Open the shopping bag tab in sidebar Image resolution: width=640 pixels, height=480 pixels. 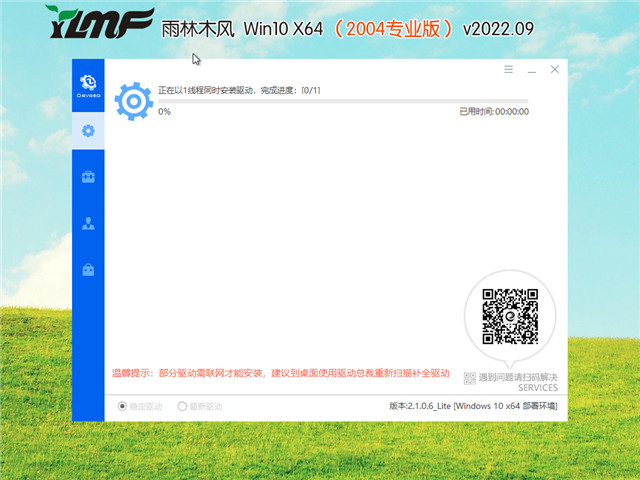click(x=88, y=269)
